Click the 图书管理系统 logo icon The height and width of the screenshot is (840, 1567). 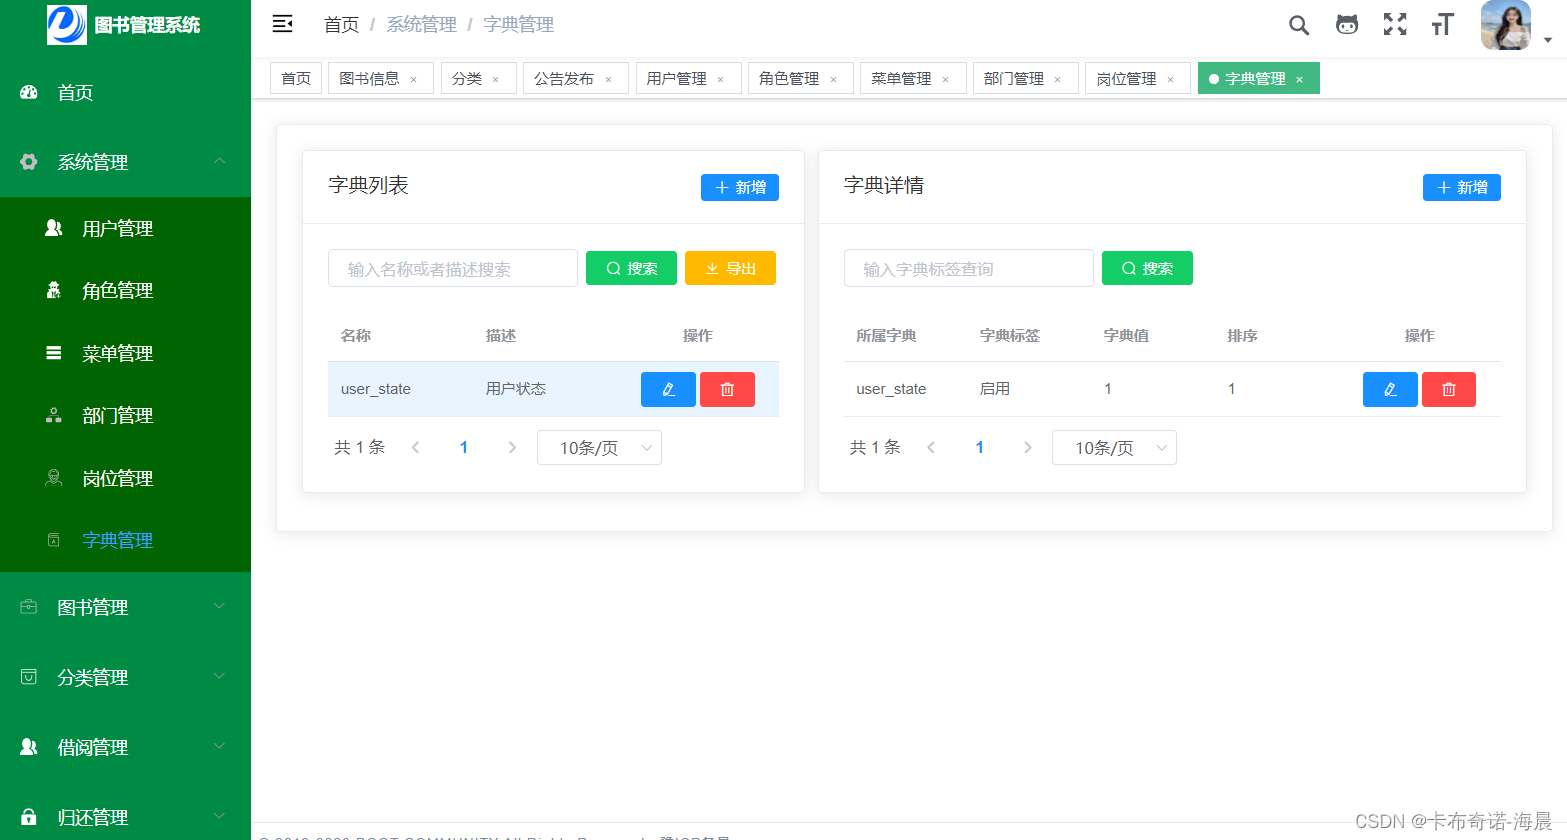click(66, 24)
